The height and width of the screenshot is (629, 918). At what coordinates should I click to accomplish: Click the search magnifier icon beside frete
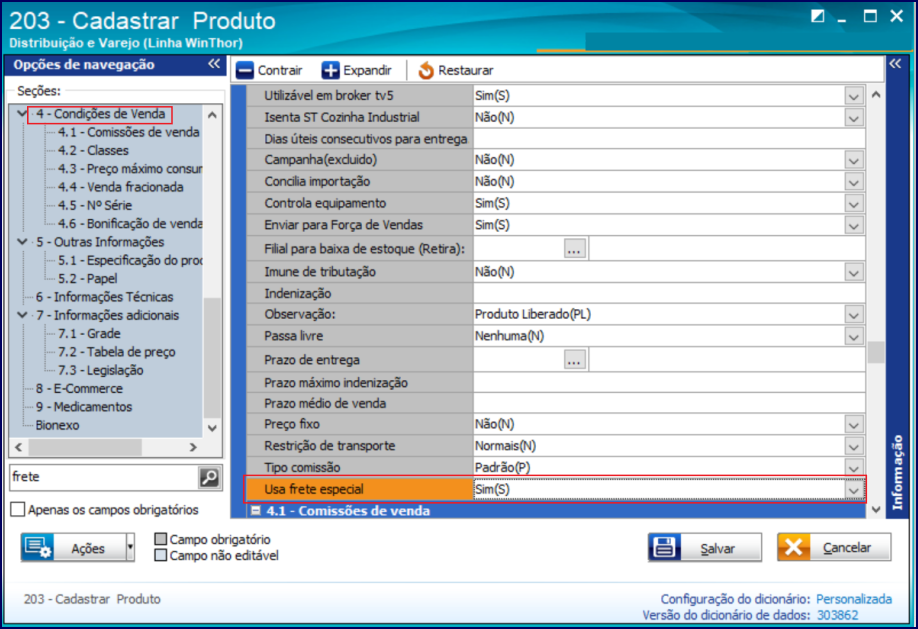(209, 477)
